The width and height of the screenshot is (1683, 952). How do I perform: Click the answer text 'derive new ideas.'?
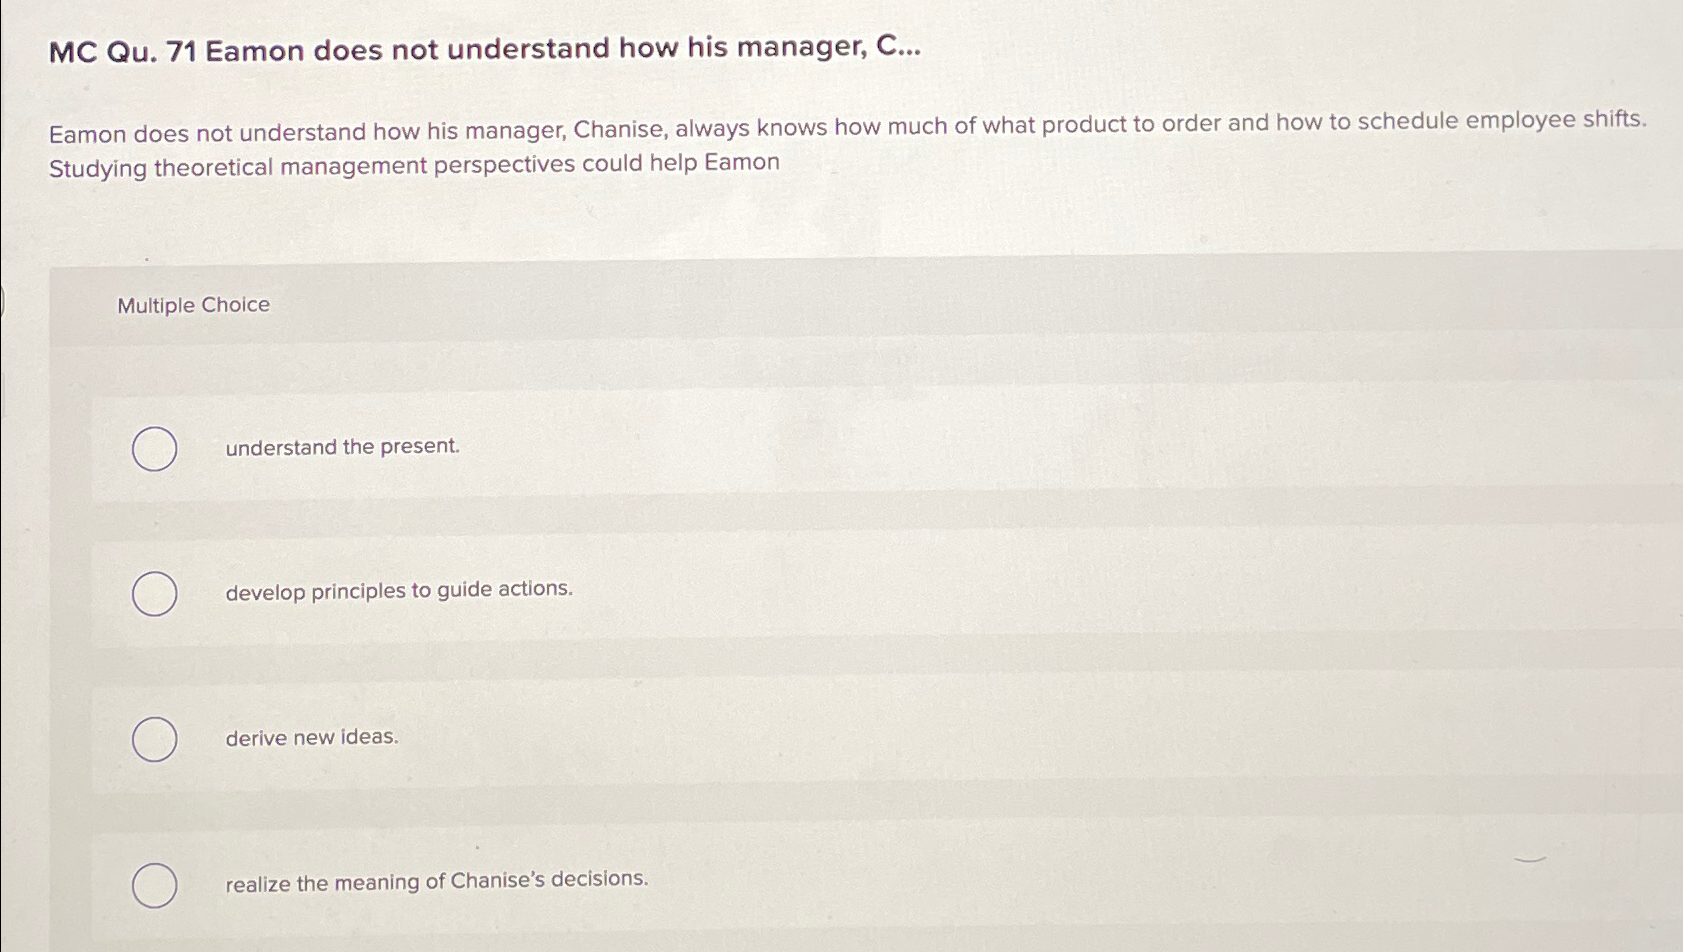(311, 736)
